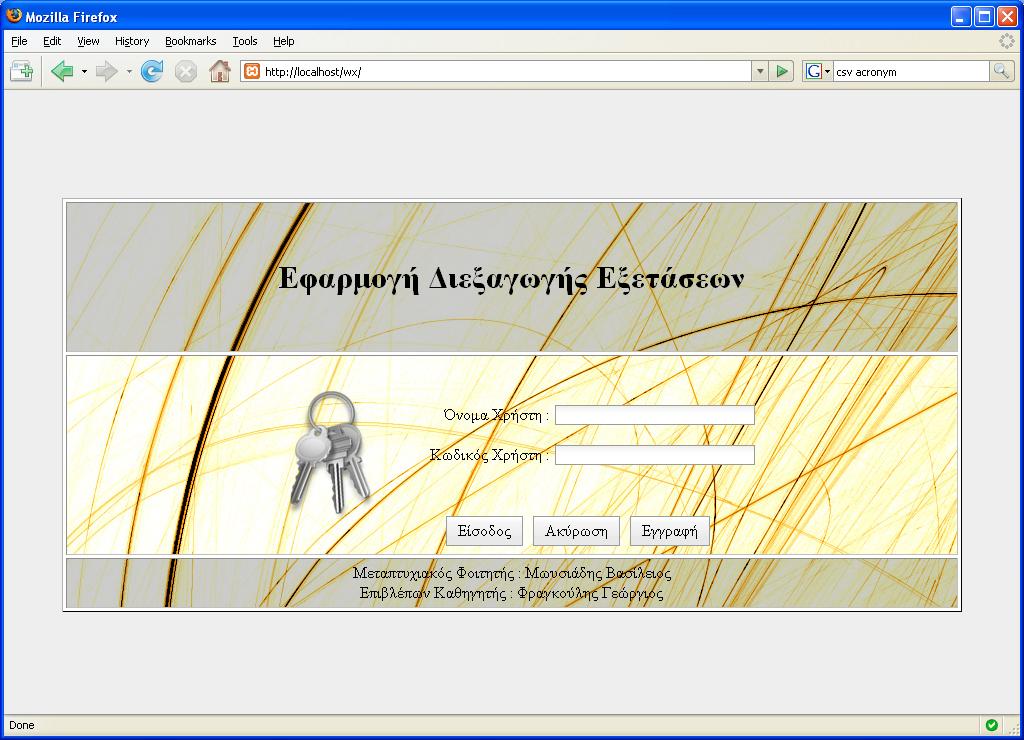Open the Edit menu
The image size is (1024, 740).
pyautogui.click(x=52, y=41)
